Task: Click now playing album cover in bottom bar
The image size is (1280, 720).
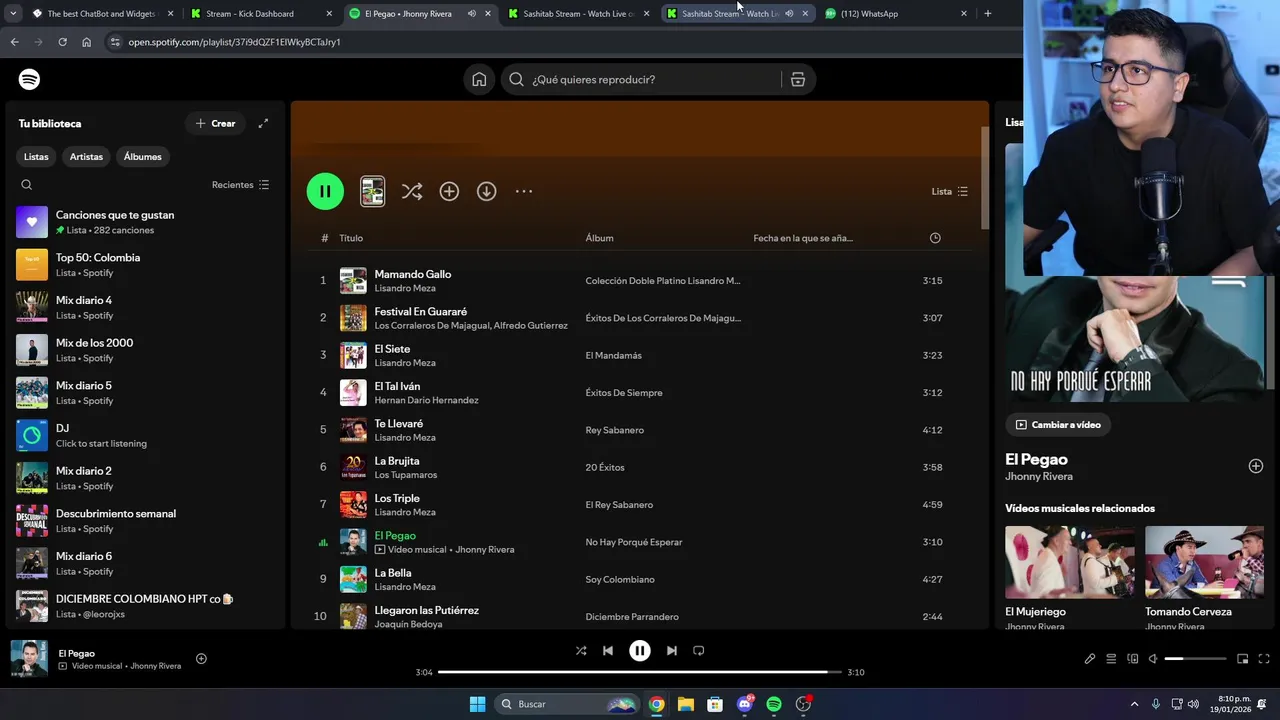Action: 29,659
